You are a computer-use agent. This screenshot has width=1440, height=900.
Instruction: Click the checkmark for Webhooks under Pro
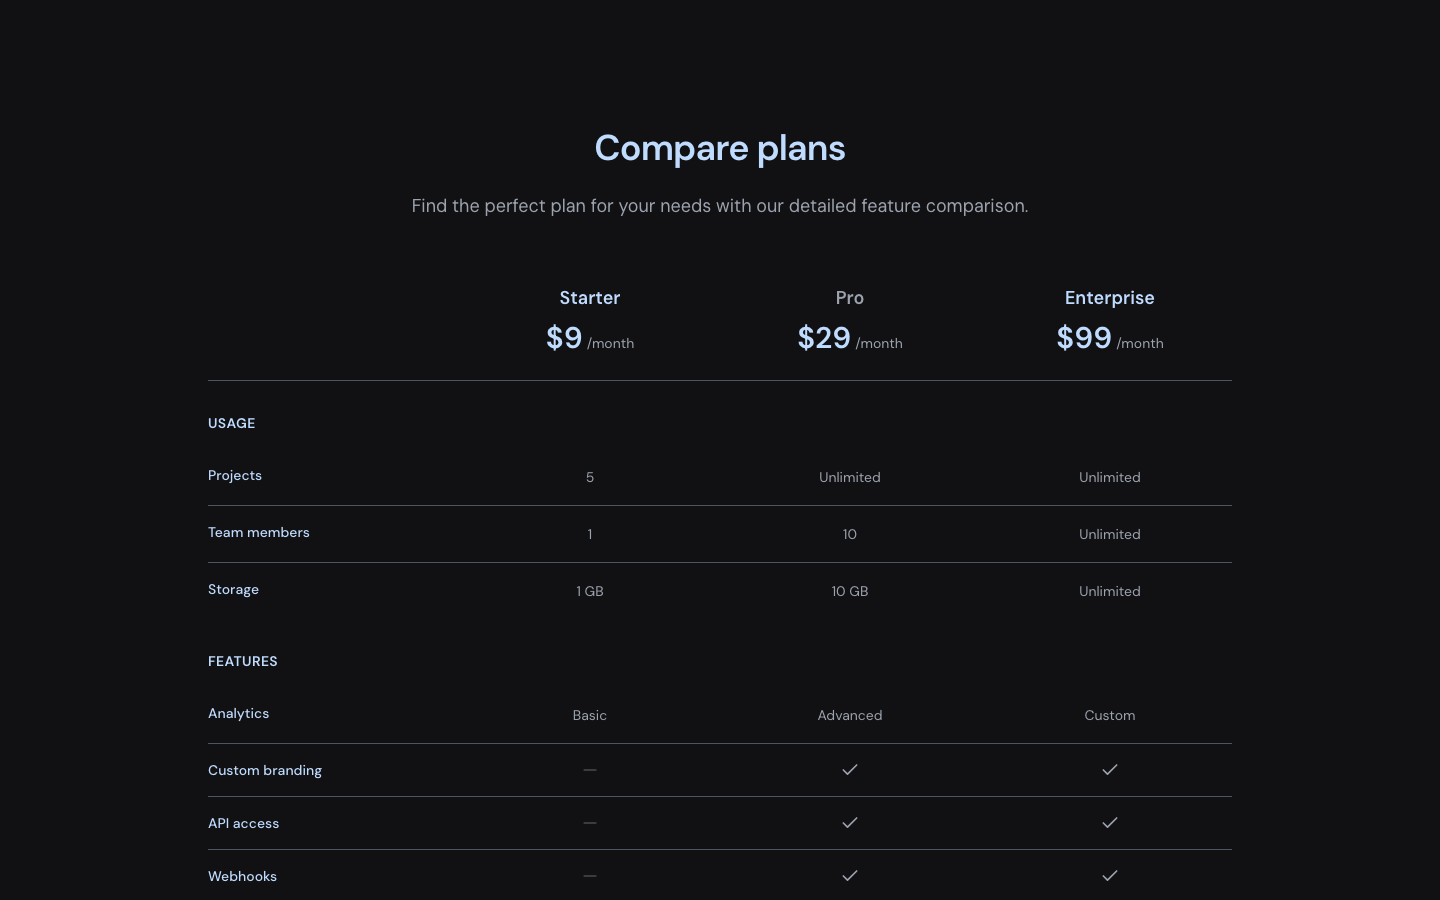(x=850, y=876)
